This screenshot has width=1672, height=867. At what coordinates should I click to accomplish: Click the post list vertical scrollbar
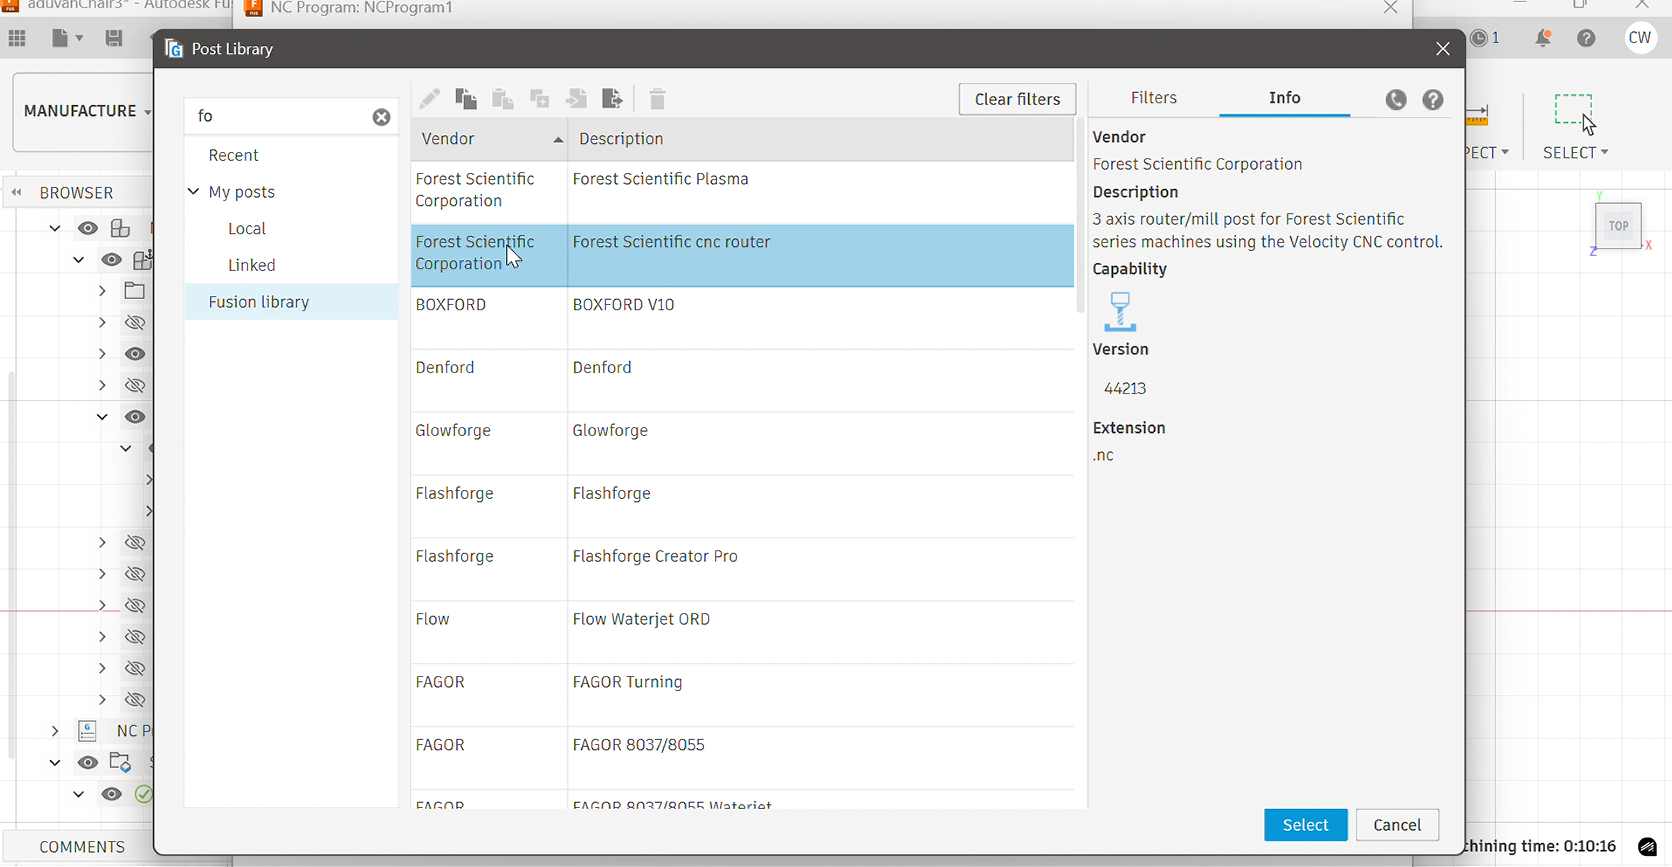point(1080,215)
